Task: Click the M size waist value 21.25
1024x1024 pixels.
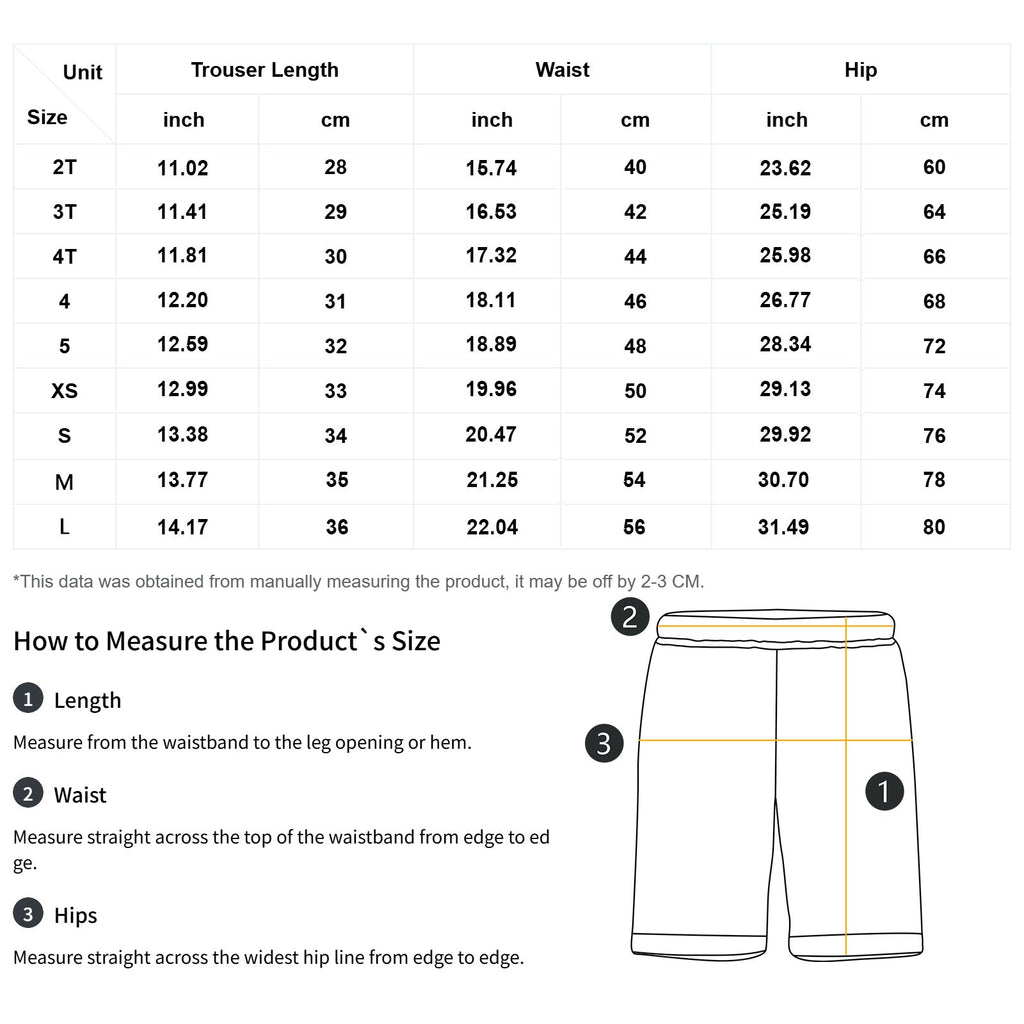Action: pos(492,480)
